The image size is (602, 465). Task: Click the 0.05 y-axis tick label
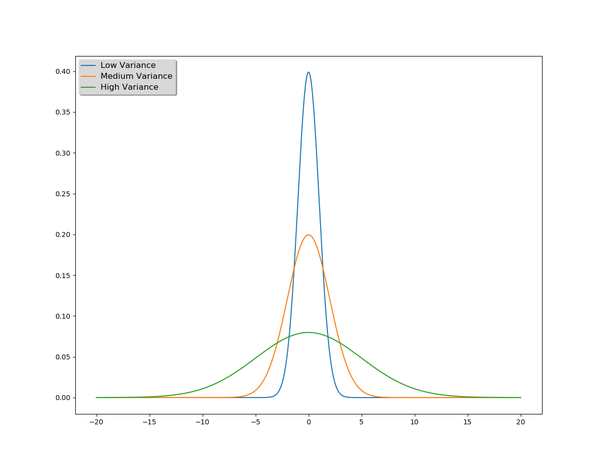tap(63, 357)
